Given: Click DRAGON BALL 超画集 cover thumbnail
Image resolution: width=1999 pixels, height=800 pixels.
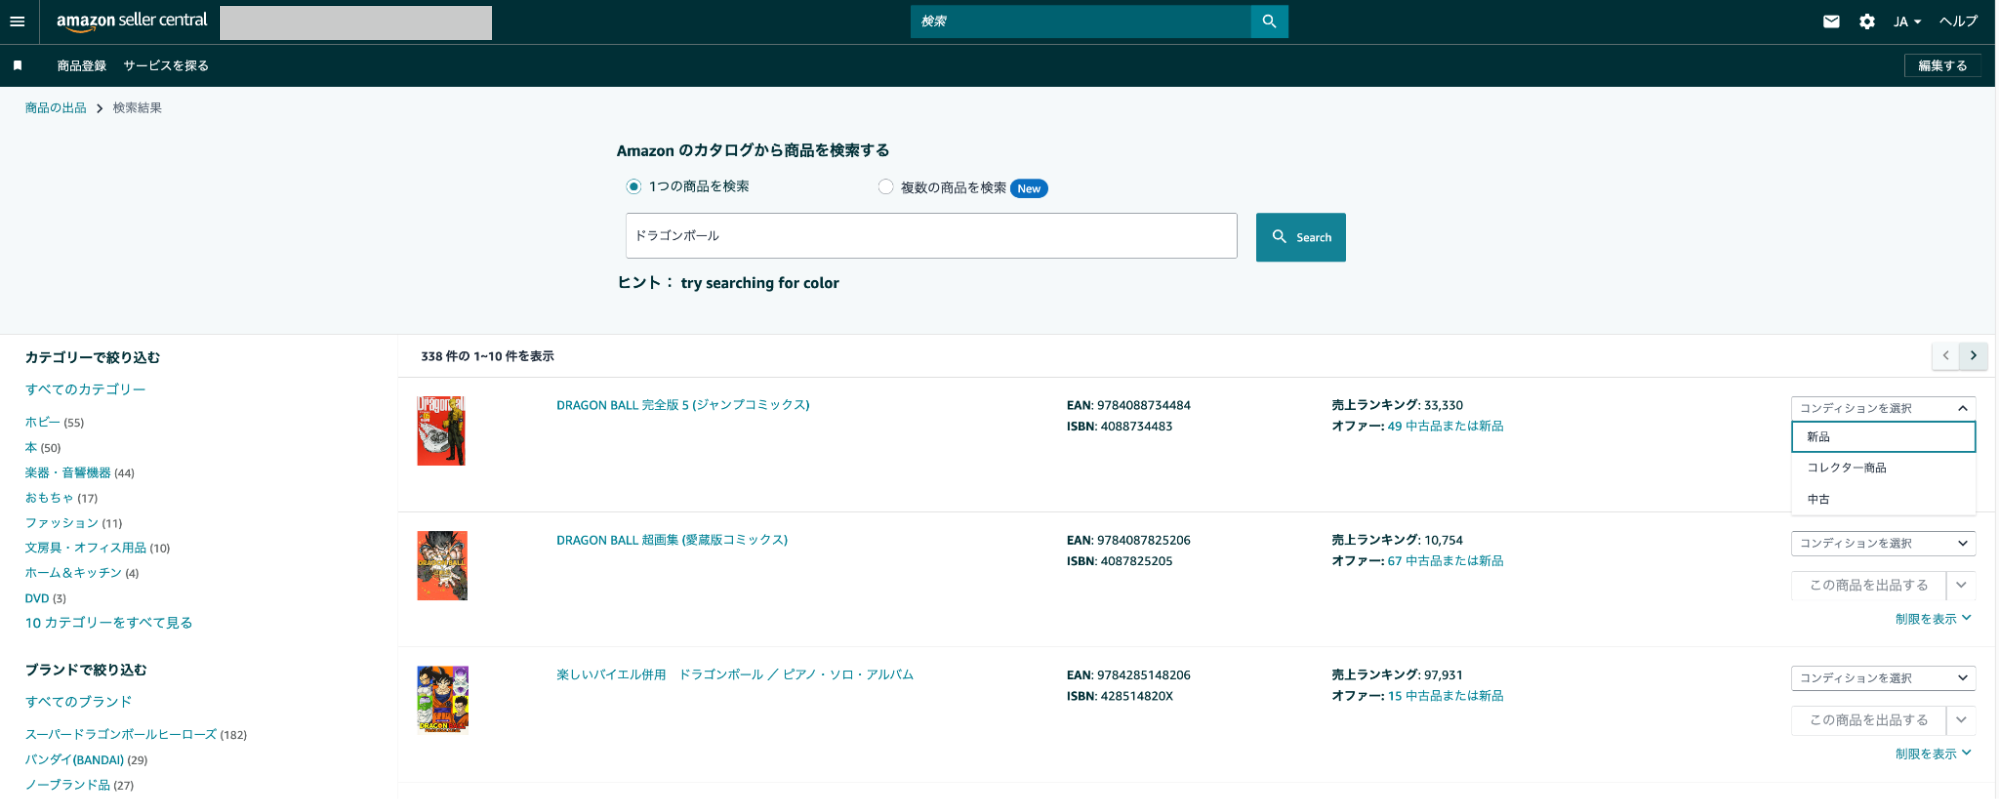Looking at the screenshot, I should click(x=442, y=565).
